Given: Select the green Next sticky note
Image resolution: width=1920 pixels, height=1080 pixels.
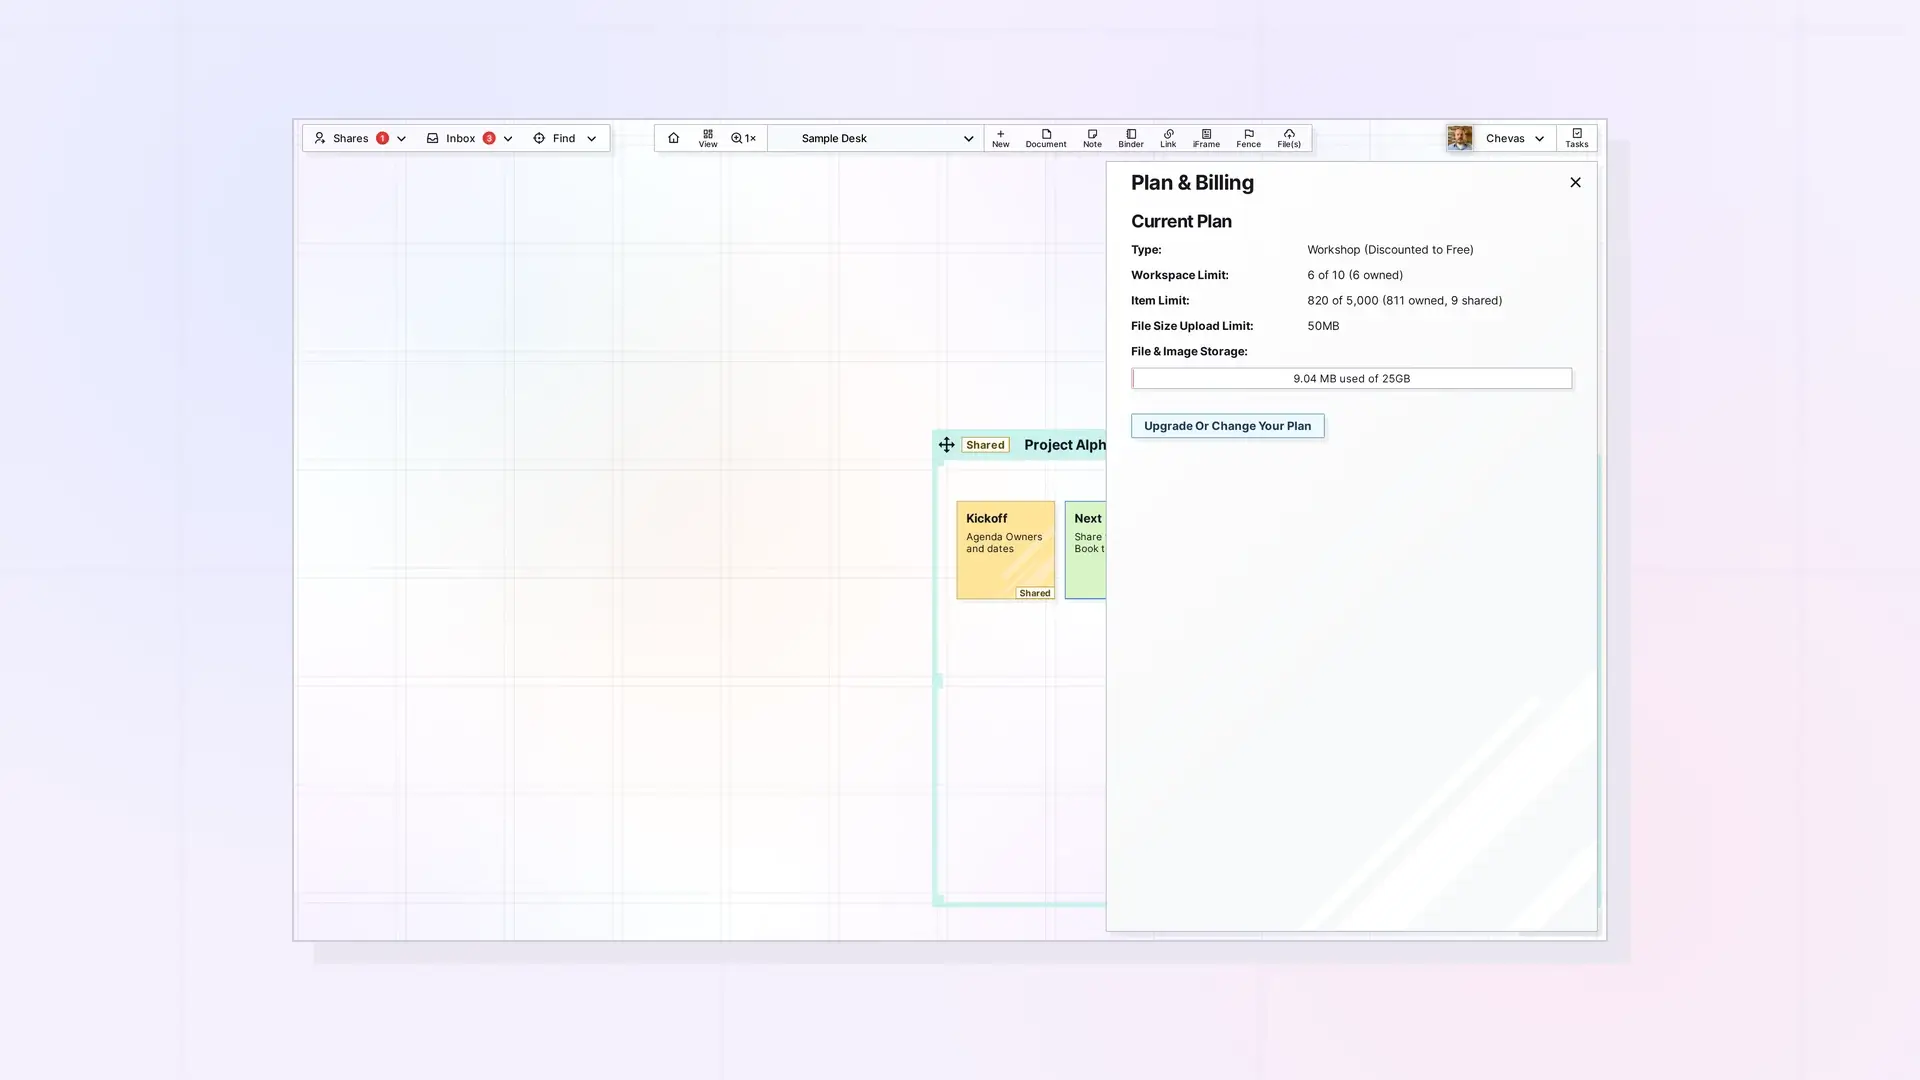Looking at the screenshot, I should [1086, 550].
